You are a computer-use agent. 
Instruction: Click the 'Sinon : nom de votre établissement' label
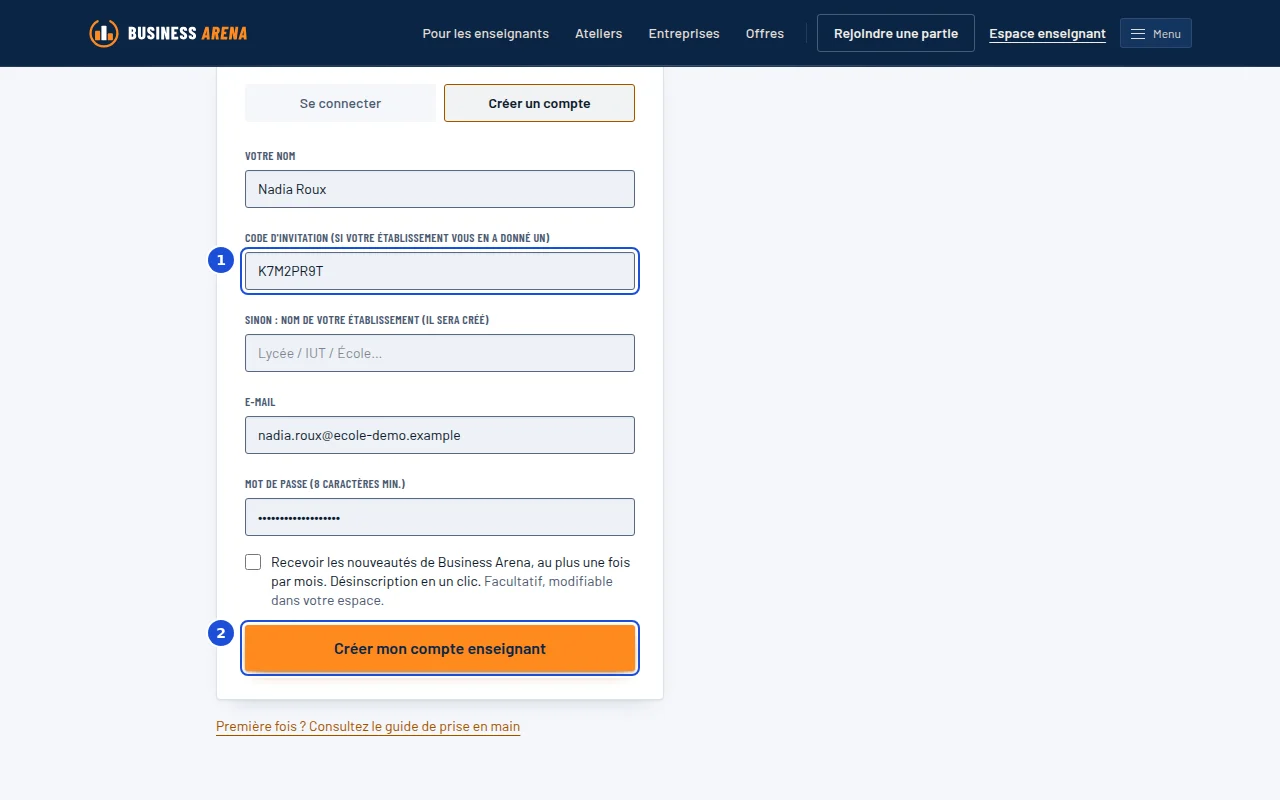pyautogui.click(x=367, y=320)
